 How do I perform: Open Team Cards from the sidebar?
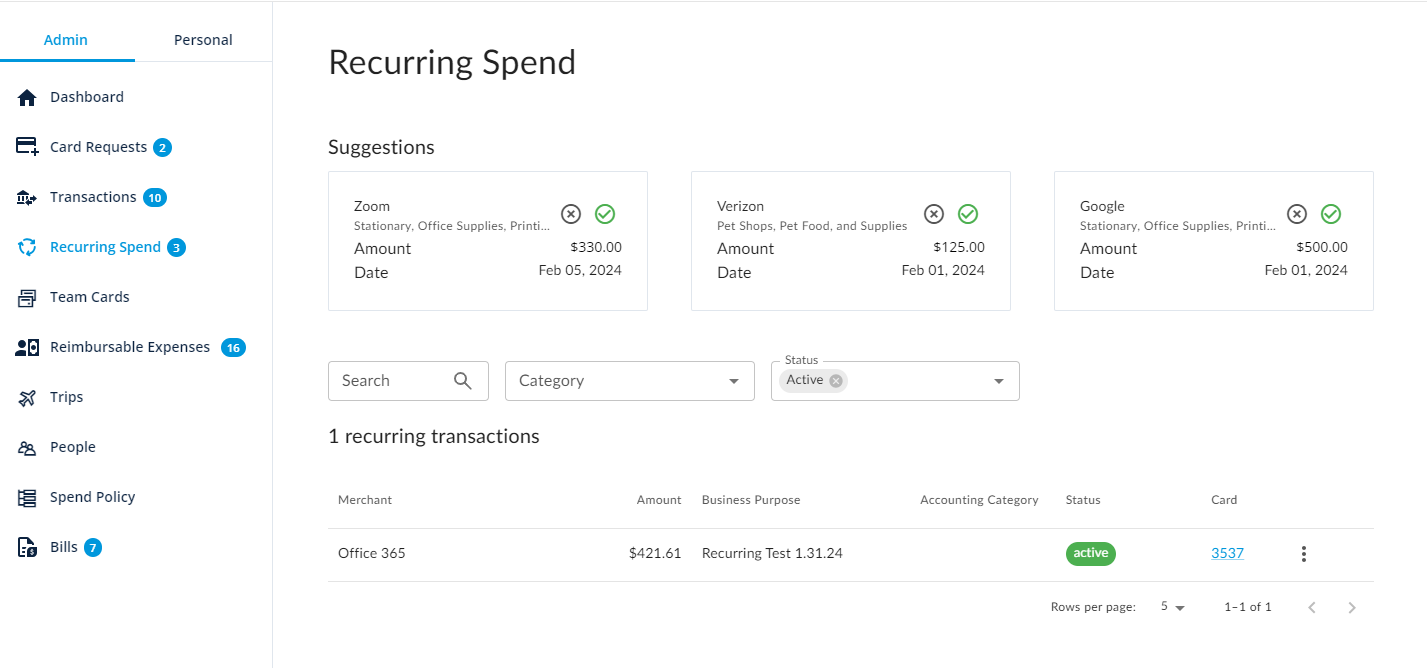tap(89, 296)
